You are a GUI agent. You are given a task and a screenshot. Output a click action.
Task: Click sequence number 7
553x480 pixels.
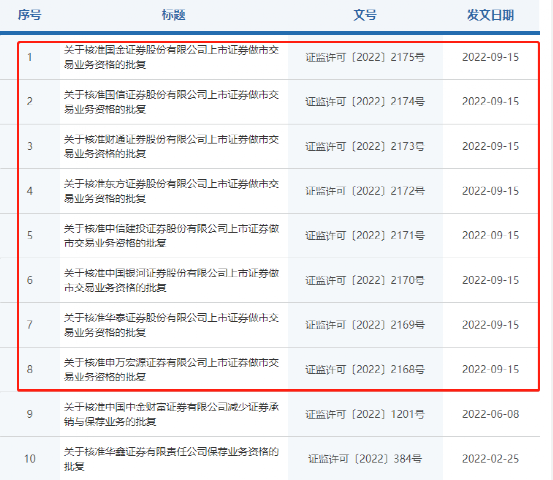pos(30,325)
